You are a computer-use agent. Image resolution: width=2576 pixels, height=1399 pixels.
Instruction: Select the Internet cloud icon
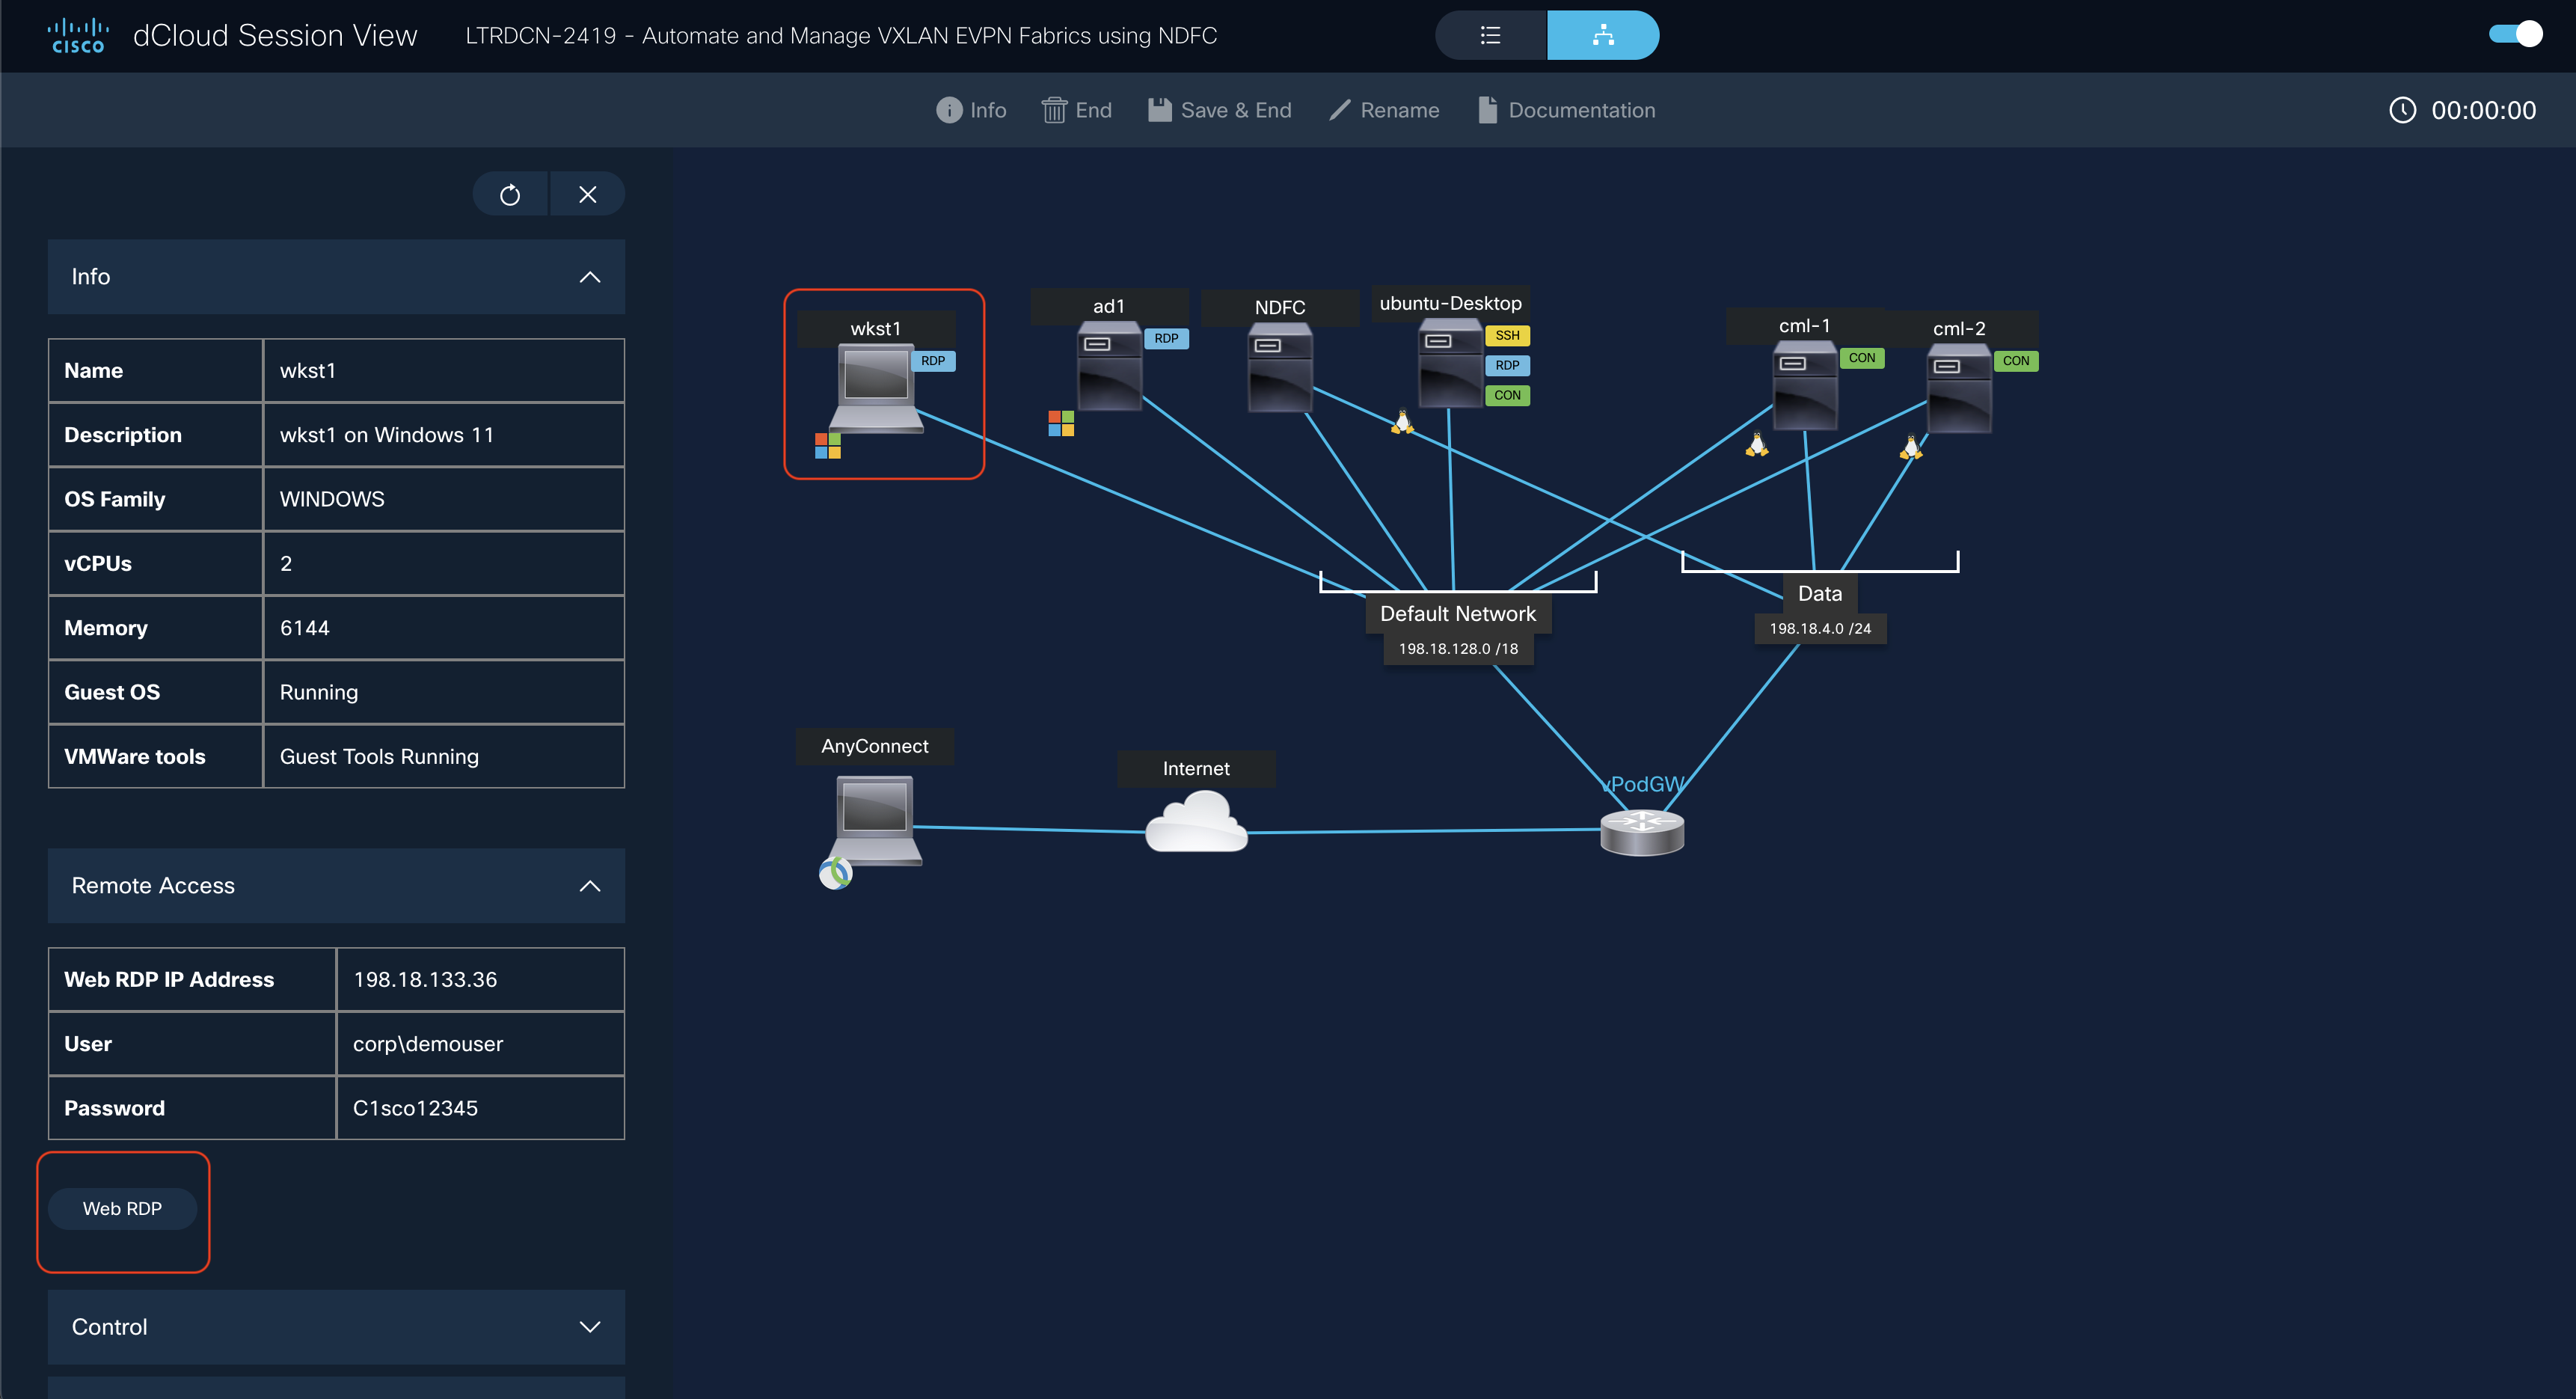1196,821
